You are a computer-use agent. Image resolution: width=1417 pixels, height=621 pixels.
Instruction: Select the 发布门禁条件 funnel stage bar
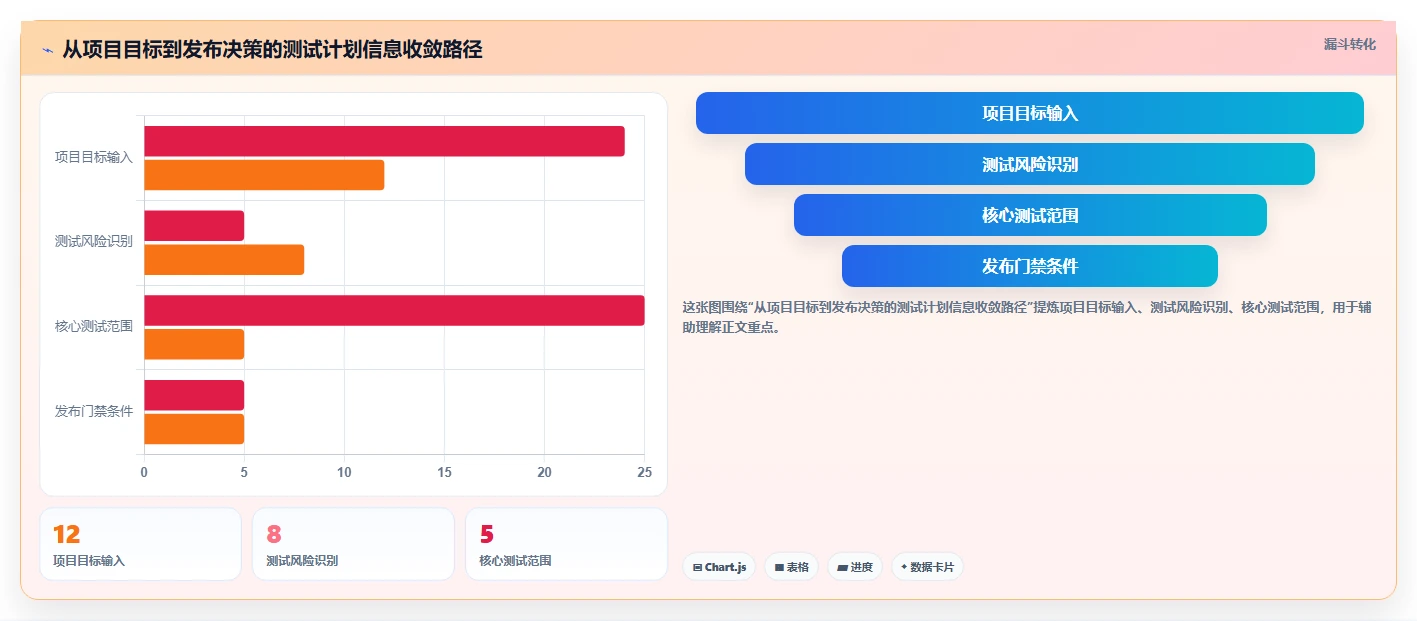click(x=1030, y=266)
